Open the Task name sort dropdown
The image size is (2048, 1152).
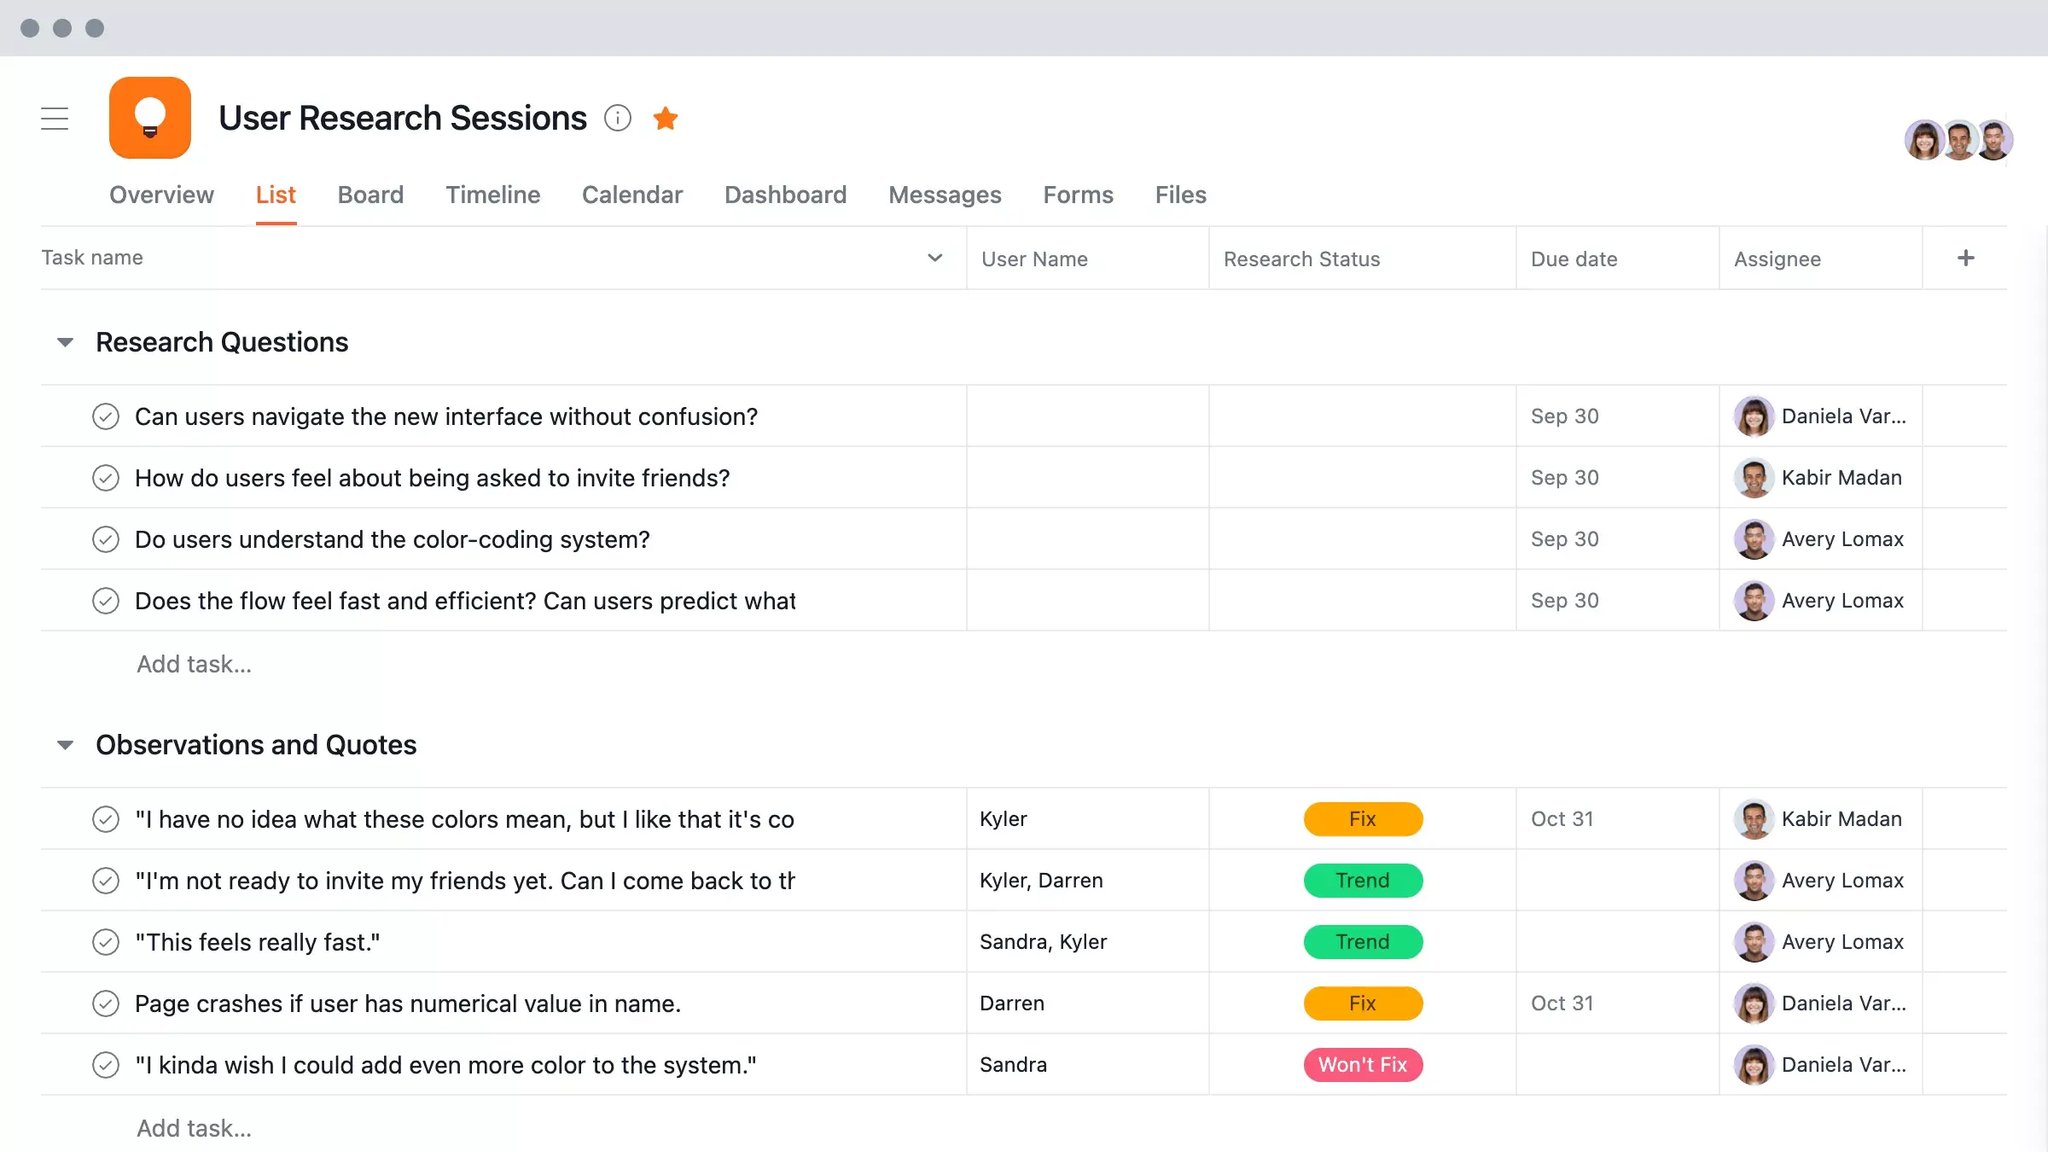(x=935, y=258)
